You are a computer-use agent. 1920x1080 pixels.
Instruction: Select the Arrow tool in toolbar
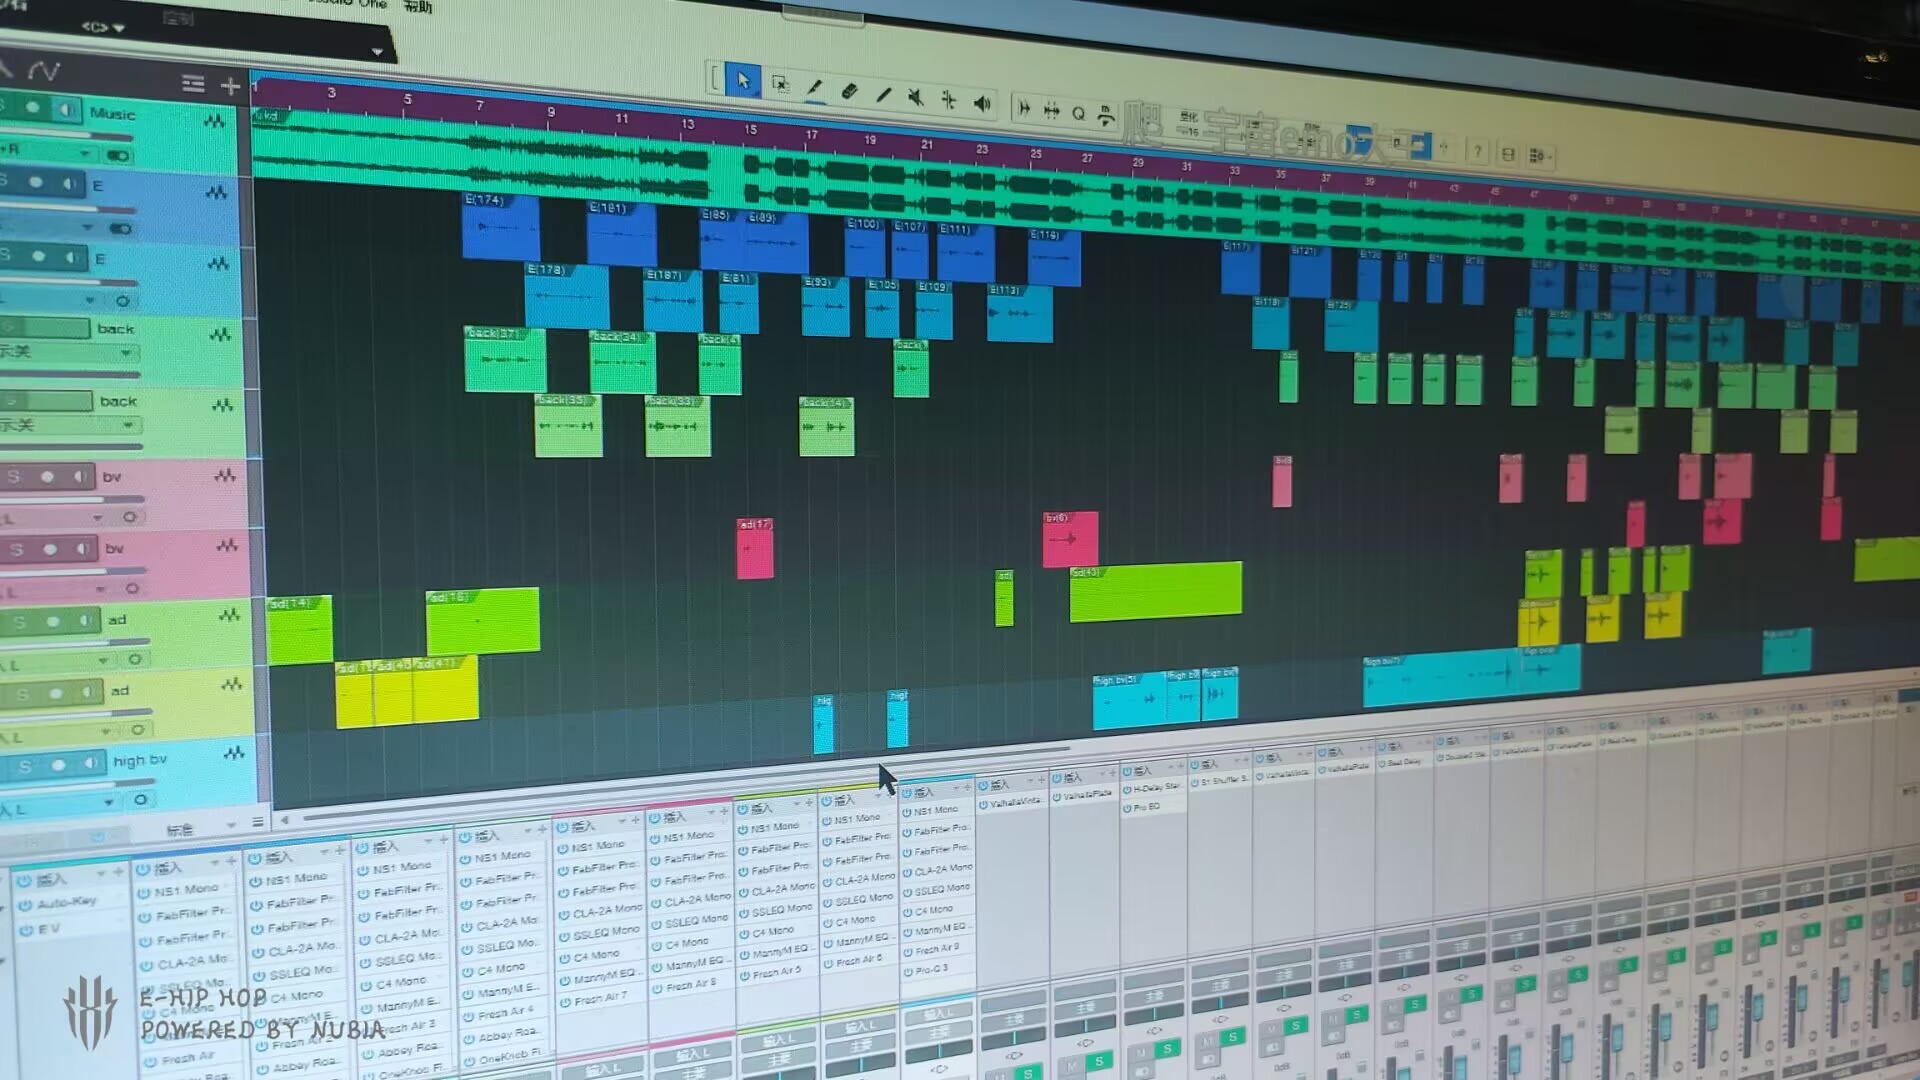pyautogui.click(x=743, y=81)
